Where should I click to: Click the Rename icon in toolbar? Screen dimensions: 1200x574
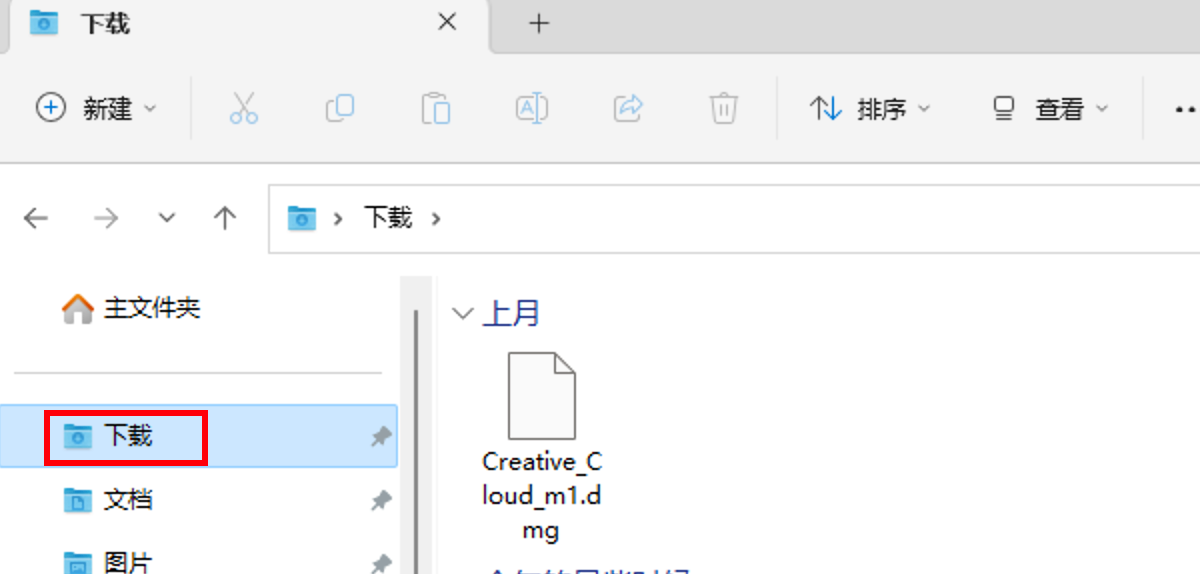(x=531, y=108)
